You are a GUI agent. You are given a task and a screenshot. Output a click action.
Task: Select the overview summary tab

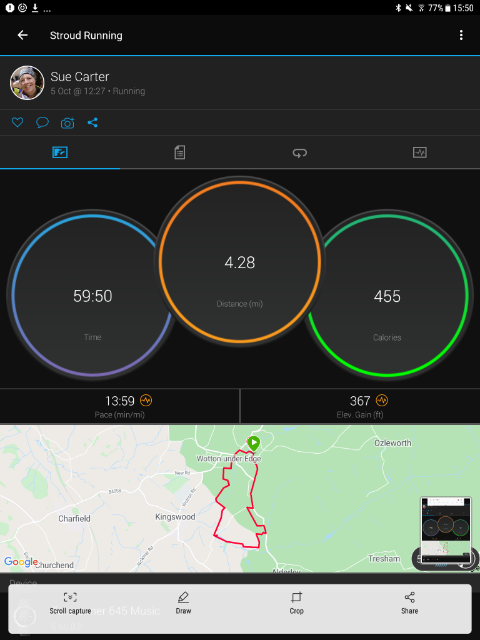click(x=60, y=152)
